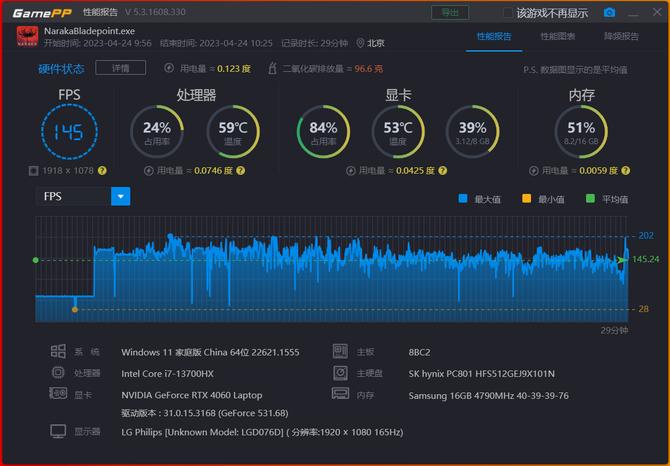The image size is (670, 466).
Task: Click the help icon next to the FPS resolution
Action: click(x=102, y=171)
